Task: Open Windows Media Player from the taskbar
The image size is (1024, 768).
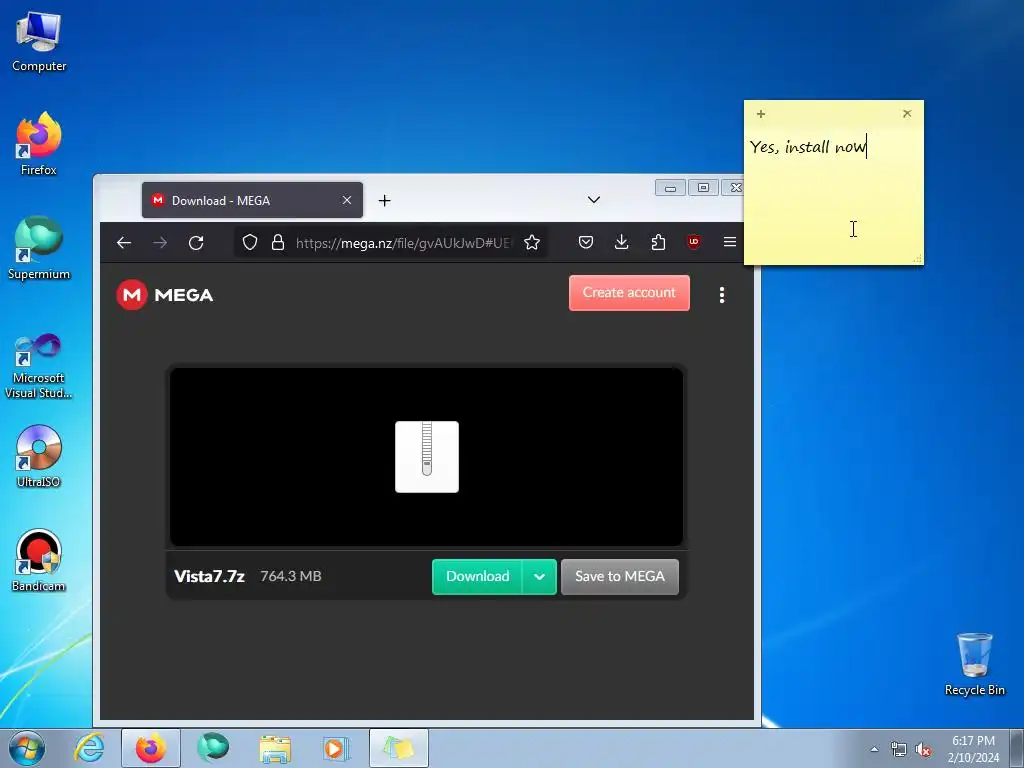Action: [336, 748]
